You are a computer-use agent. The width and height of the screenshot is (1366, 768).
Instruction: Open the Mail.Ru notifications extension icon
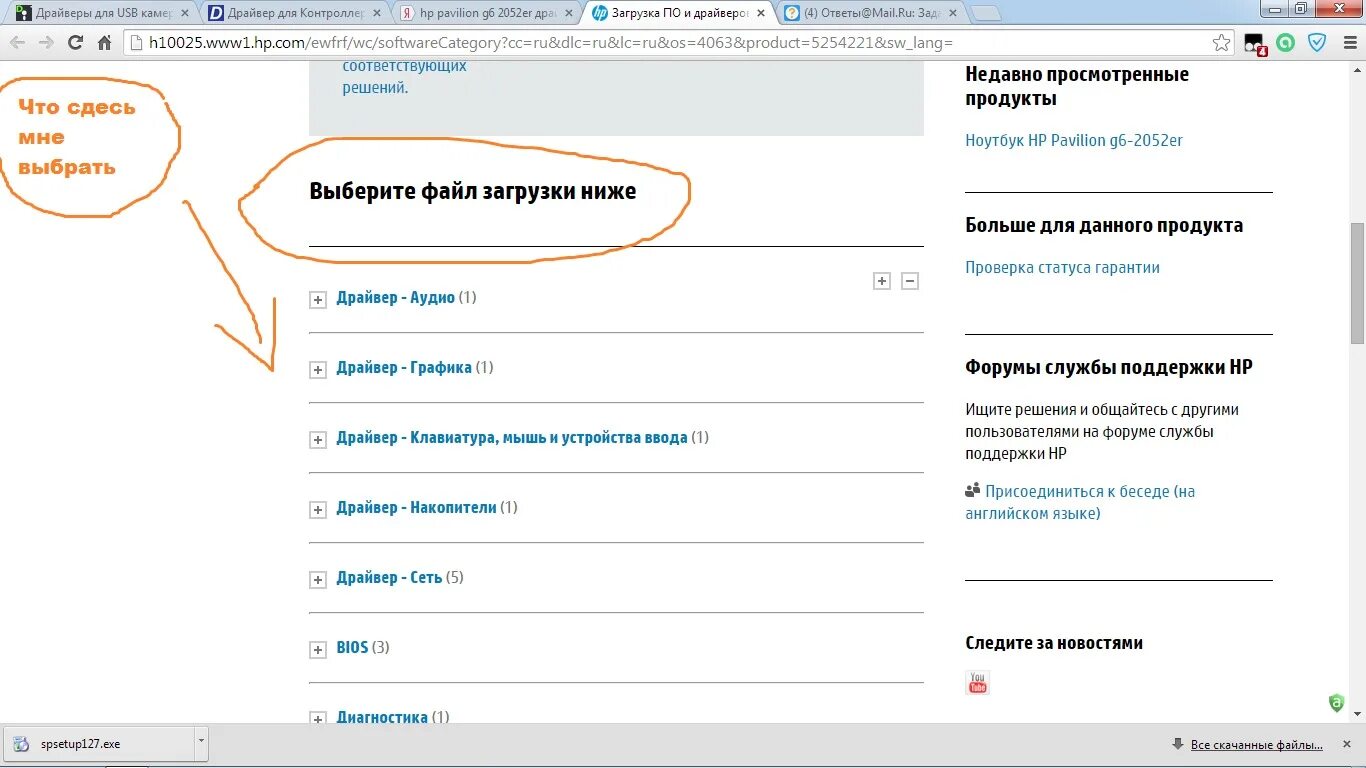[x=1253, y=43]
